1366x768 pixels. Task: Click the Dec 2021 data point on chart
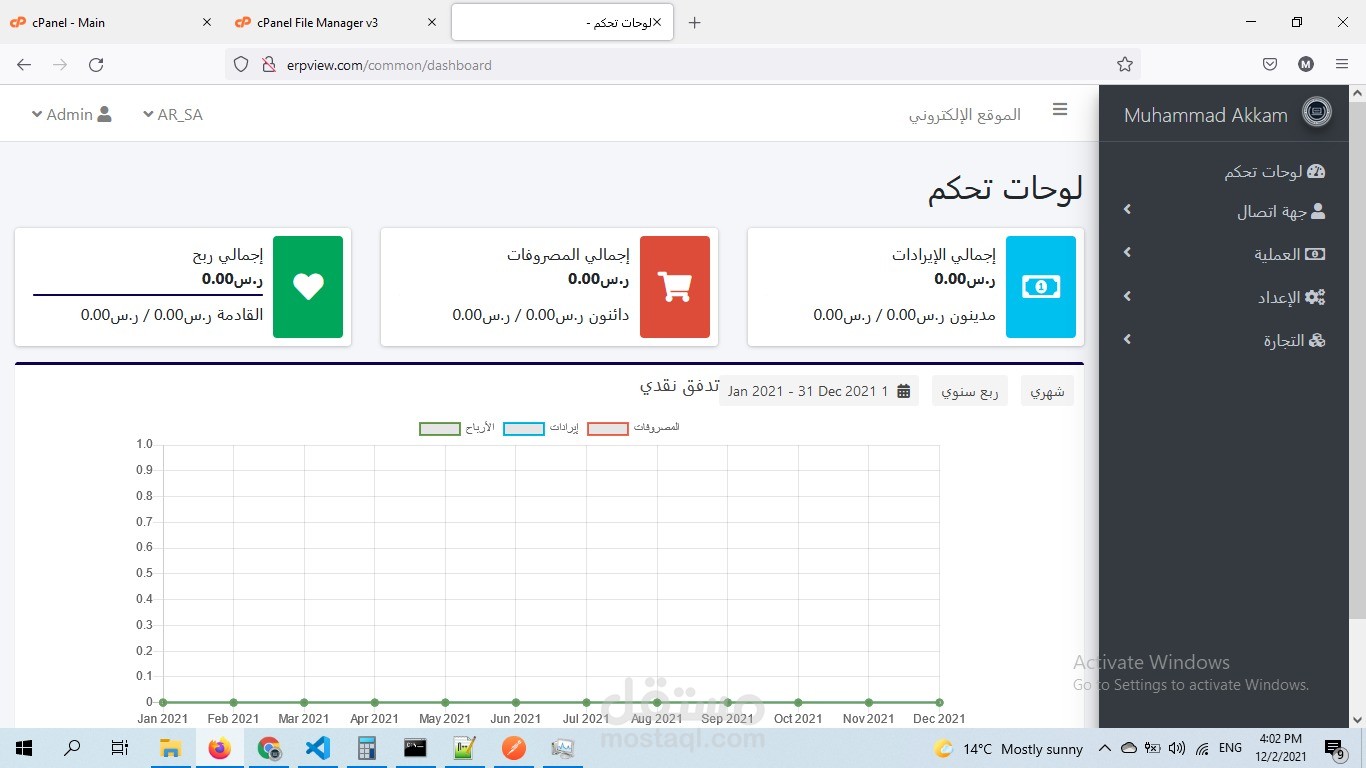pos(939,702)
